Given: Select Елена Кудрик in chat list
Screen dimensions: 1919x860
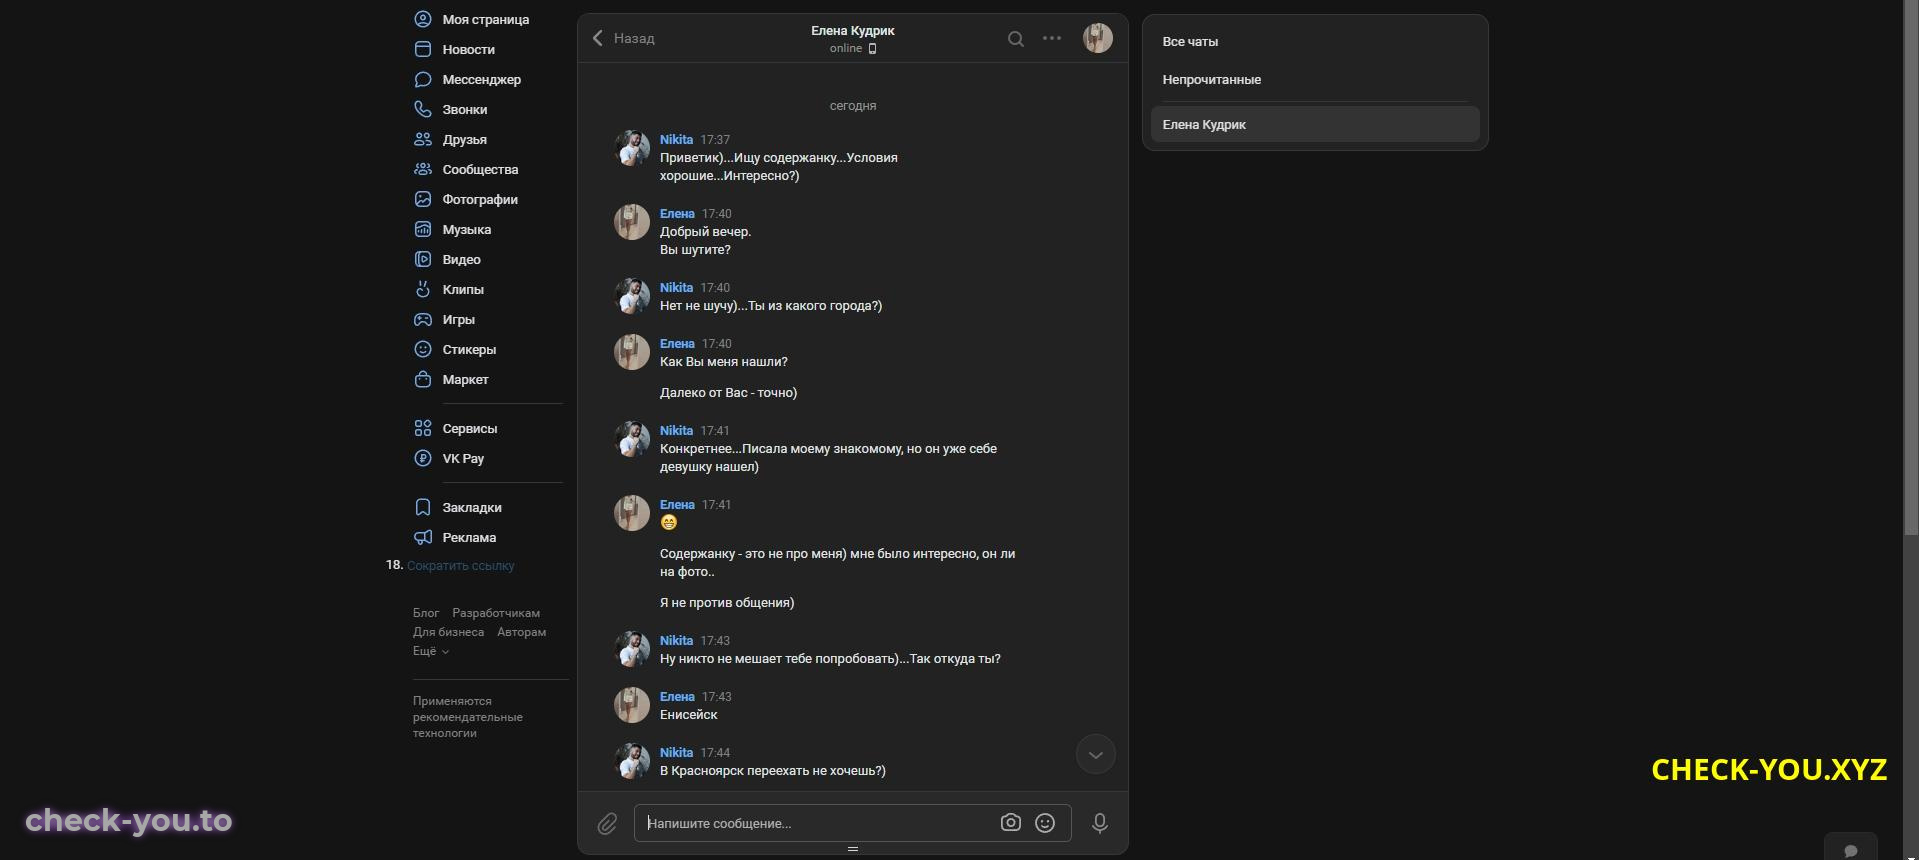Looking at the screenshot, I should pyautogui.click(x=1315, y=125).
